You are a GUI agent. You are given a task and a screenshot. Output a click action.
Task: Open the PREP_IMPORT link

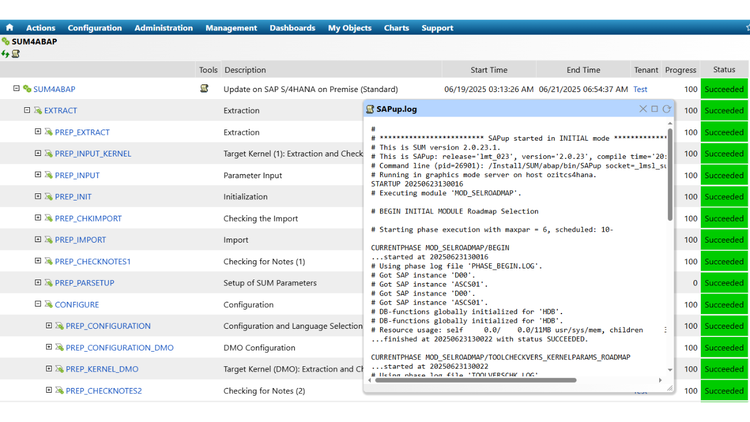pos(80,240)
